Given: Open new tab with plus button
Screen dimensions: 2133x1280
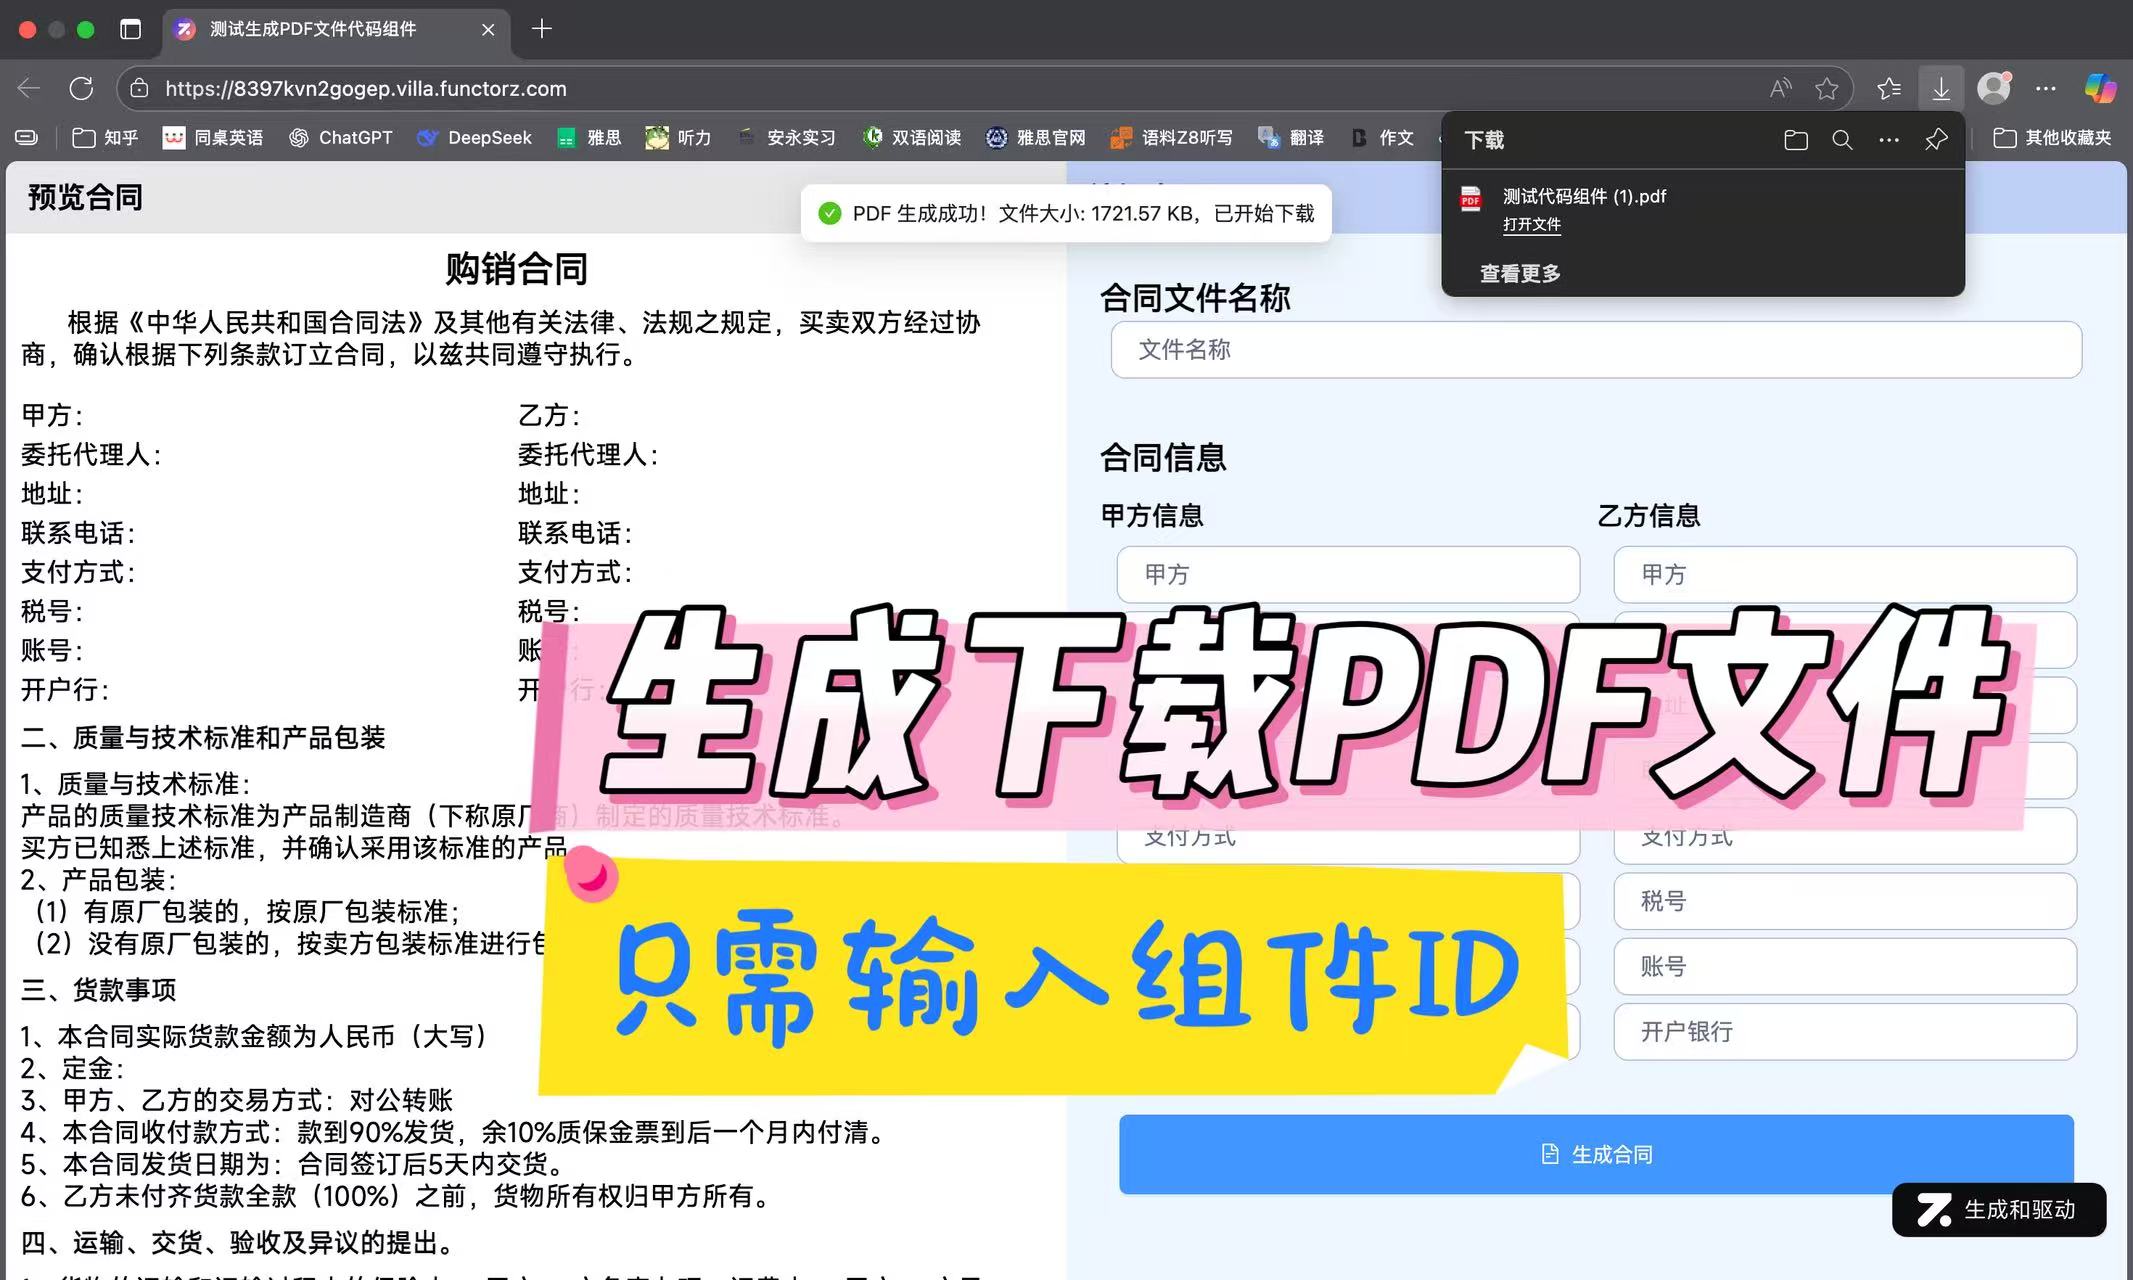Looking at the screenshot, I should pyautogui.click(x=542, y=29).
